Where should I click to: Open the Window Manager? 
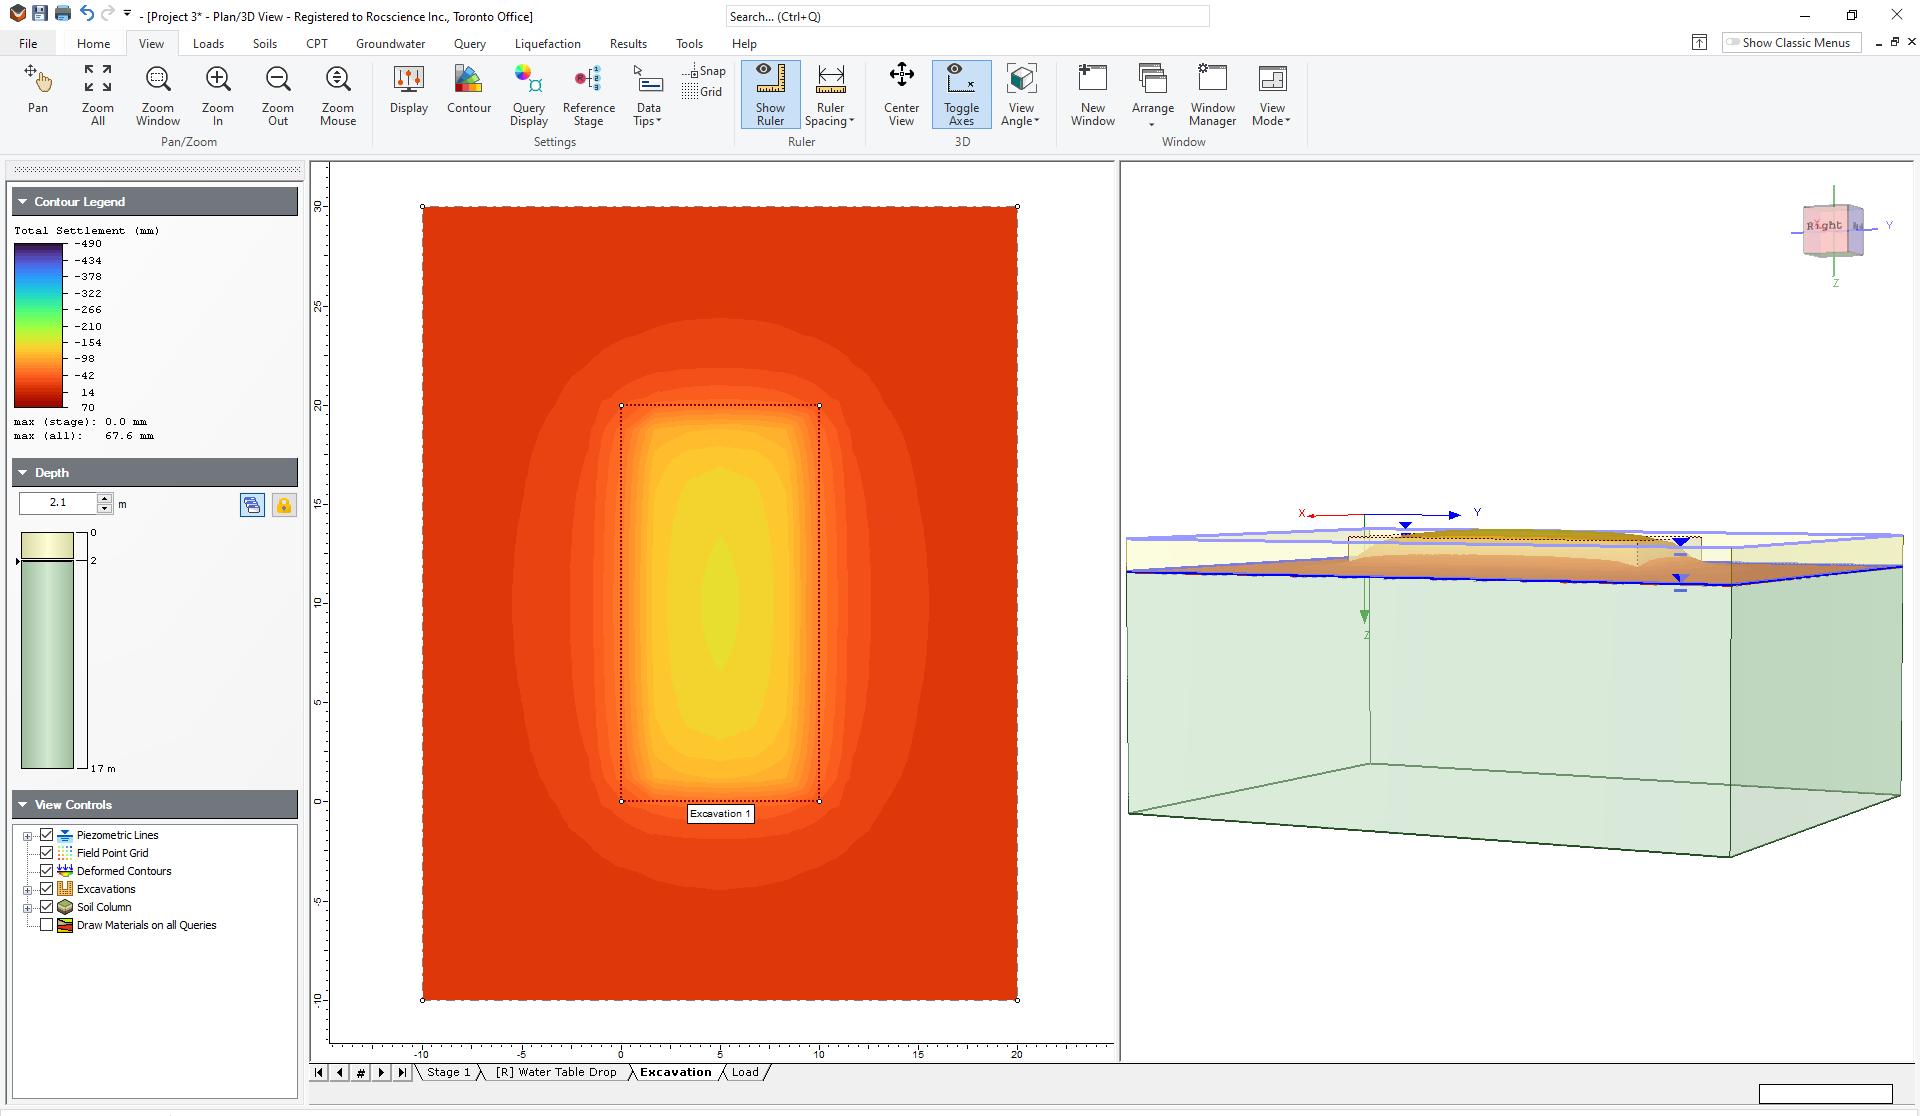tap(1212, 93)
